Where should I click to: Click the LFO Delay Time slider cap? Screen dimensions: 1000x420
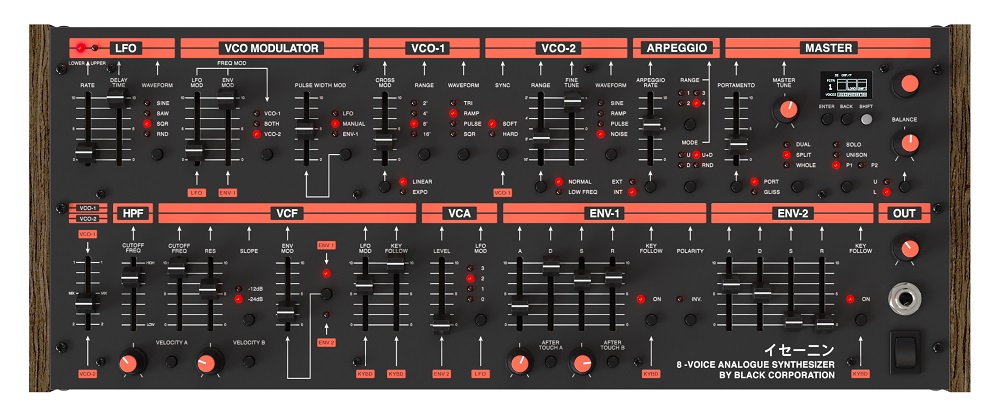tap(117, 98)
